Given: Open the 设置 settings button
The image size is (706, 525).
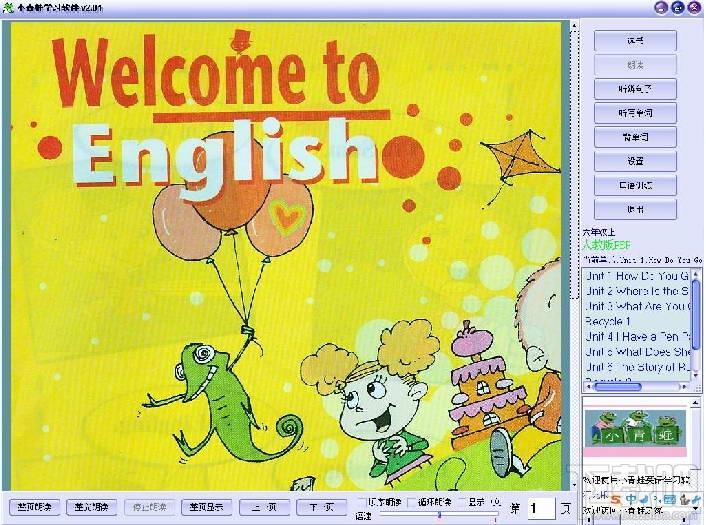Looking at the screenshot, I should pos(635,161).
